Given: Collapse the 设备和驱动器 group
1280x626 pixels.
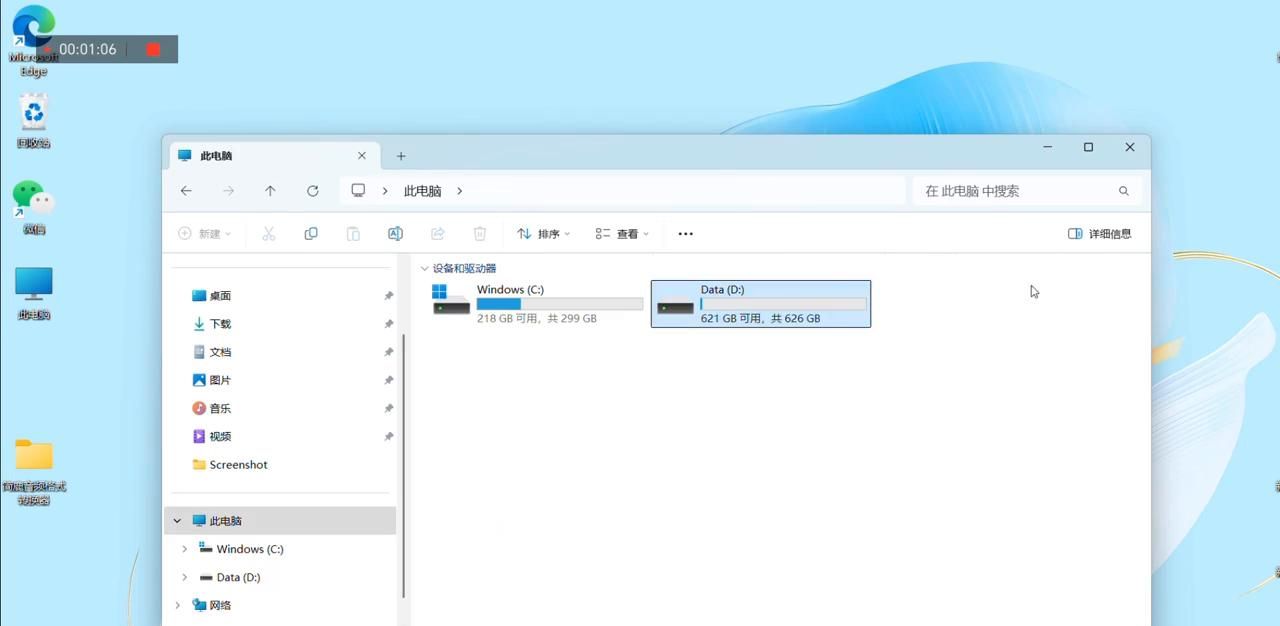Looking at the screenshot, I should [x=425, y=269].
